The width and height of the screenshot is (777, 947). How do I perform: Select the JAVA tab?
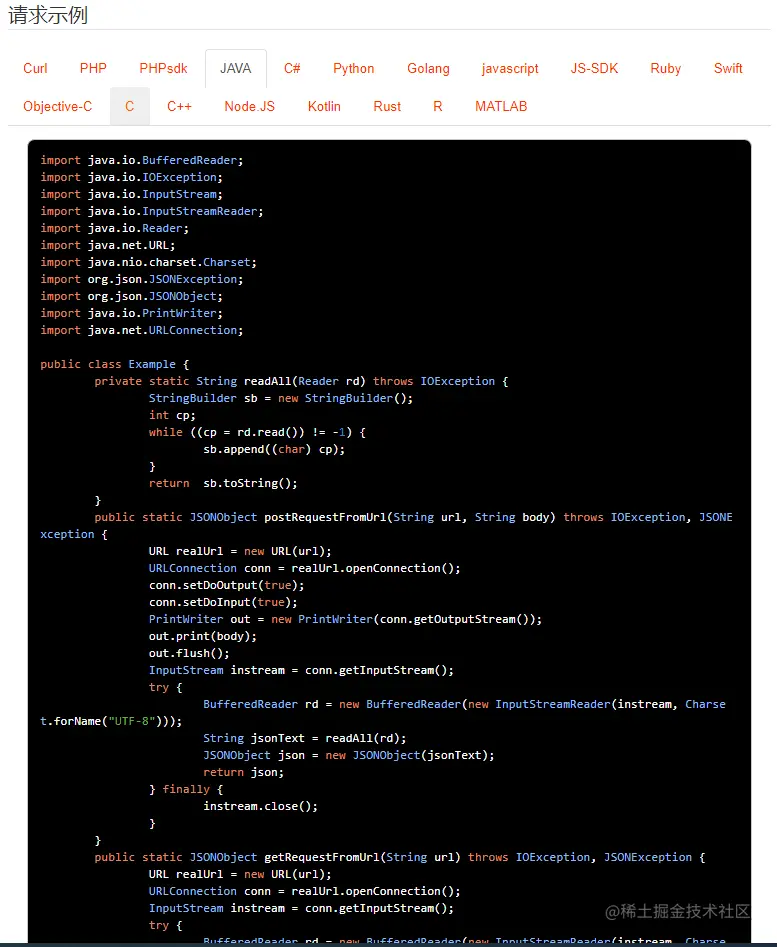(x=235, y=68)
